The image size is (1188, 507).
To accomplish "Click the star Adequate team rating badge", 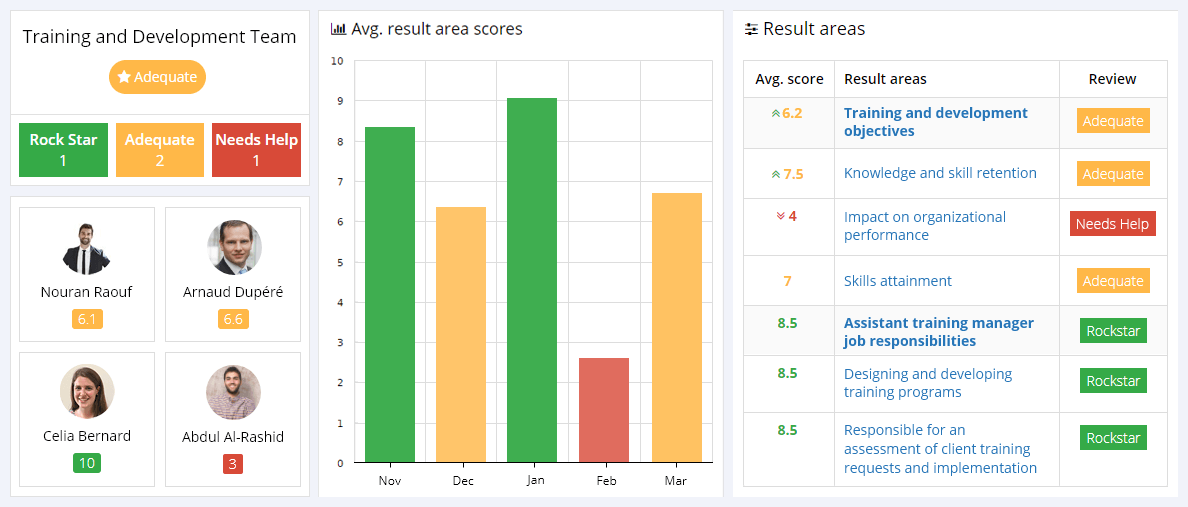I will pyautogui.click(x=157, y=77).
